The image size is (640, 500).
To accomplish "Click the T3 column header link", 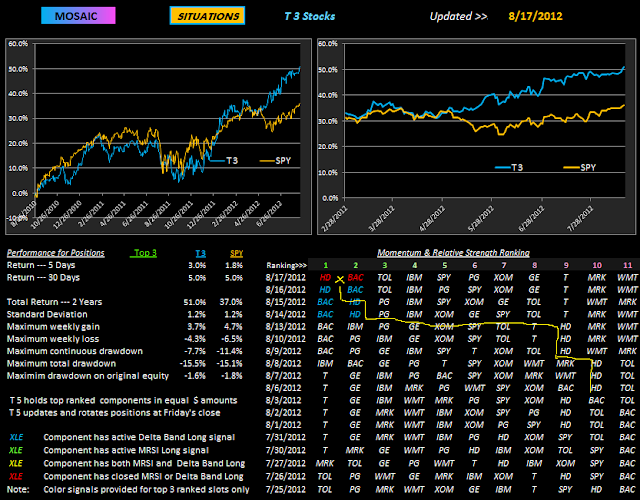I will pos(200,253).
